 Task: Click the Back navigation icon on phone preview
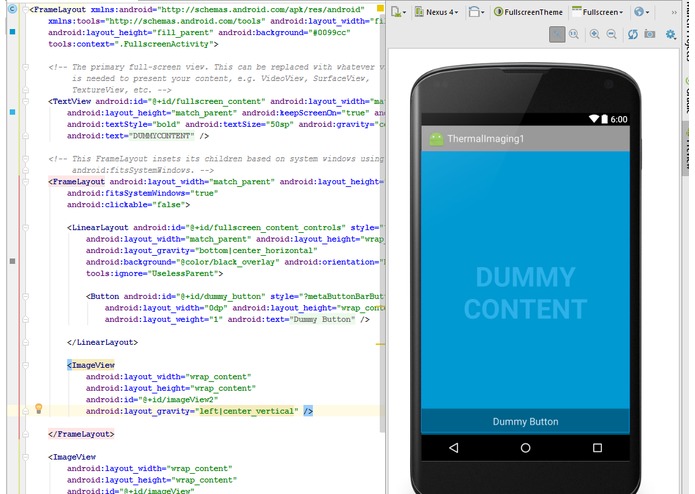coord(453,448)
